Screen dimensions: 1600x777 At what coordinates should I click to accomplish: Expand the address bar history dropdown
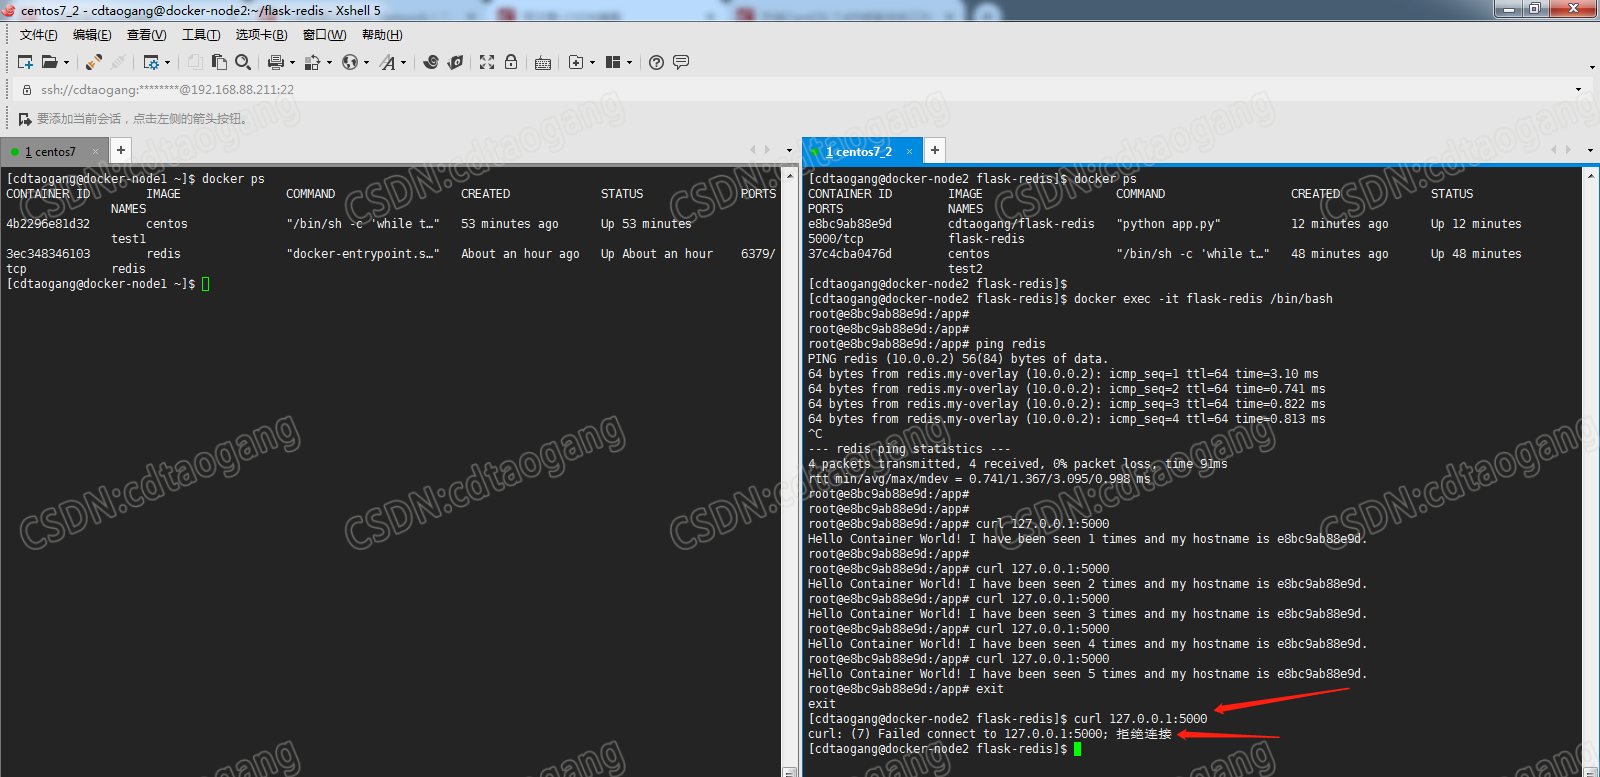[x=1579, y=89]
